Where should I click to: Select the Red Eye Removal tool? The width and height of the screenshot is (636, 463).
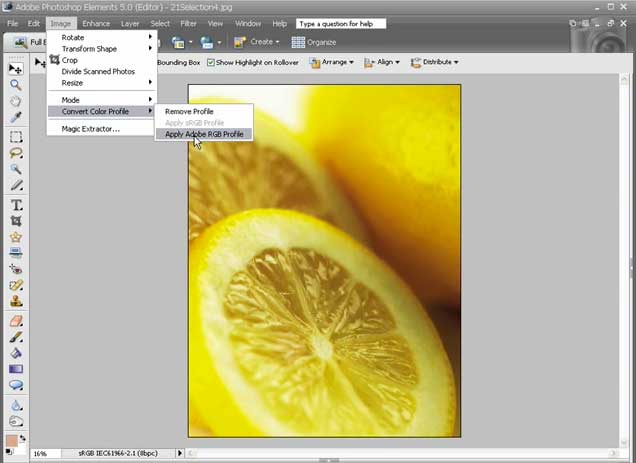tap(16, 269)
